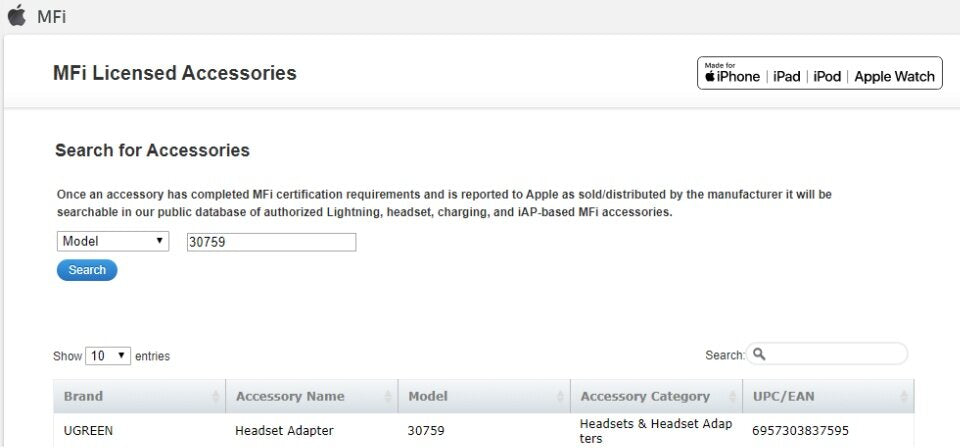Sort table by Brand column arrows
The image size is (960, 448).
pyautogui.click(x=216, y=397)
